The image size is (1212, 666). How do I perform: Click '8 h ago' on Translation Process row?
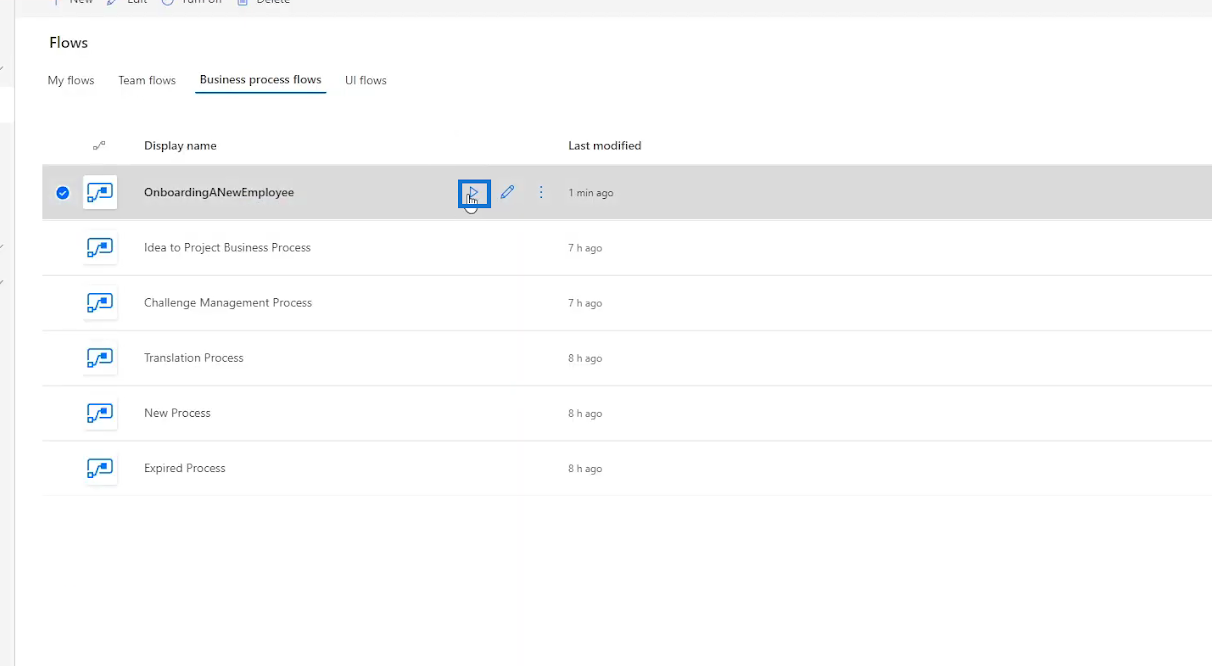point(585,358)
